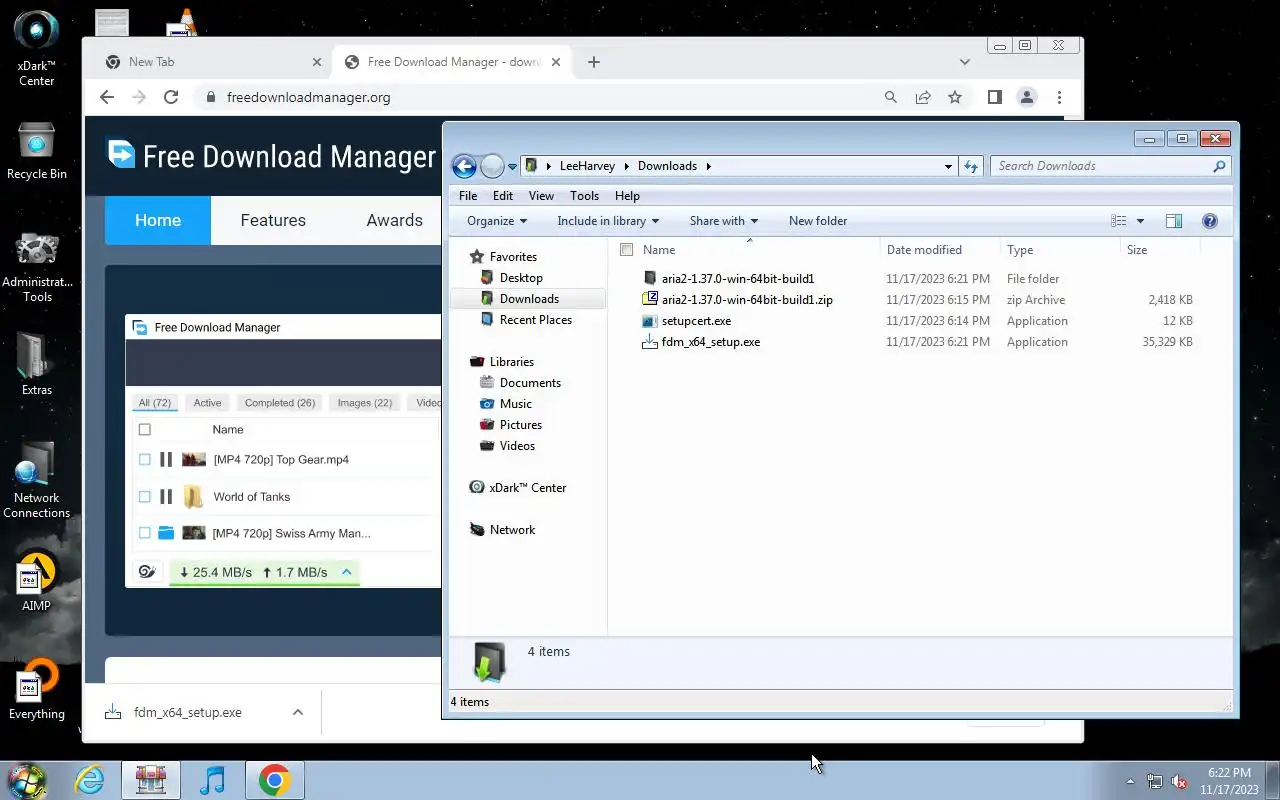This screenshot has height=800, width=1280.
Task: Click fdm_x64_setup.exe in Chrome download bar
Action: click(x=188, y=713)
